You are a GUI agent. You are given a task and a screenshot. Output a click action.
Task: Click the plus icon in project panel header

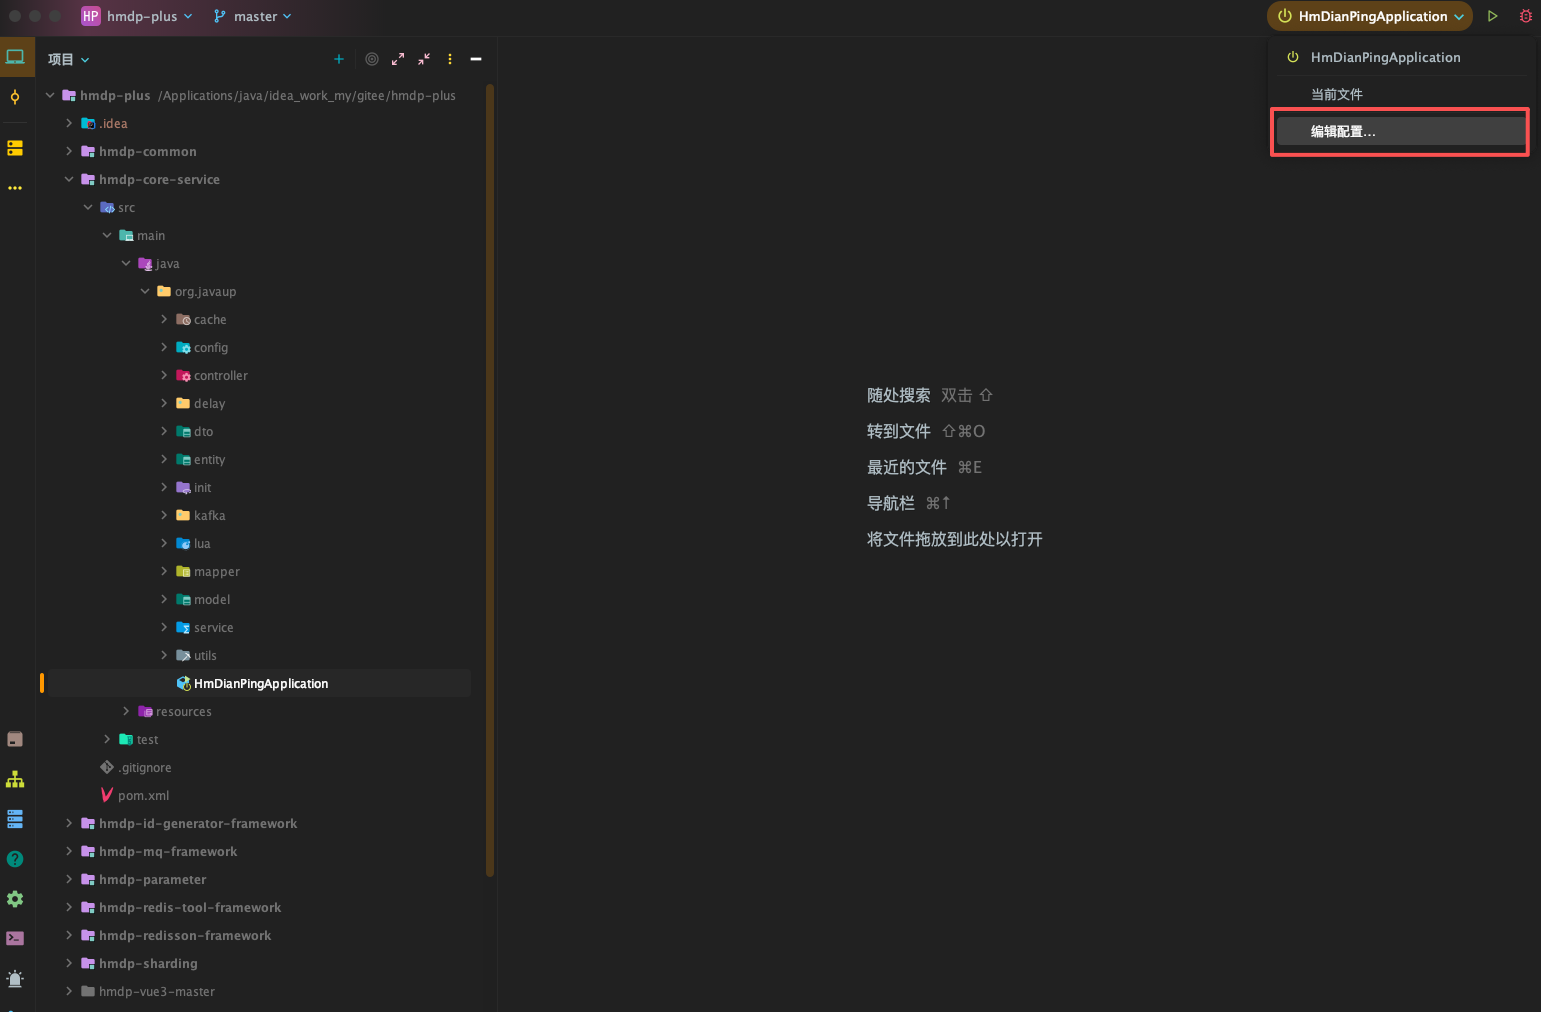click(339, 59)
